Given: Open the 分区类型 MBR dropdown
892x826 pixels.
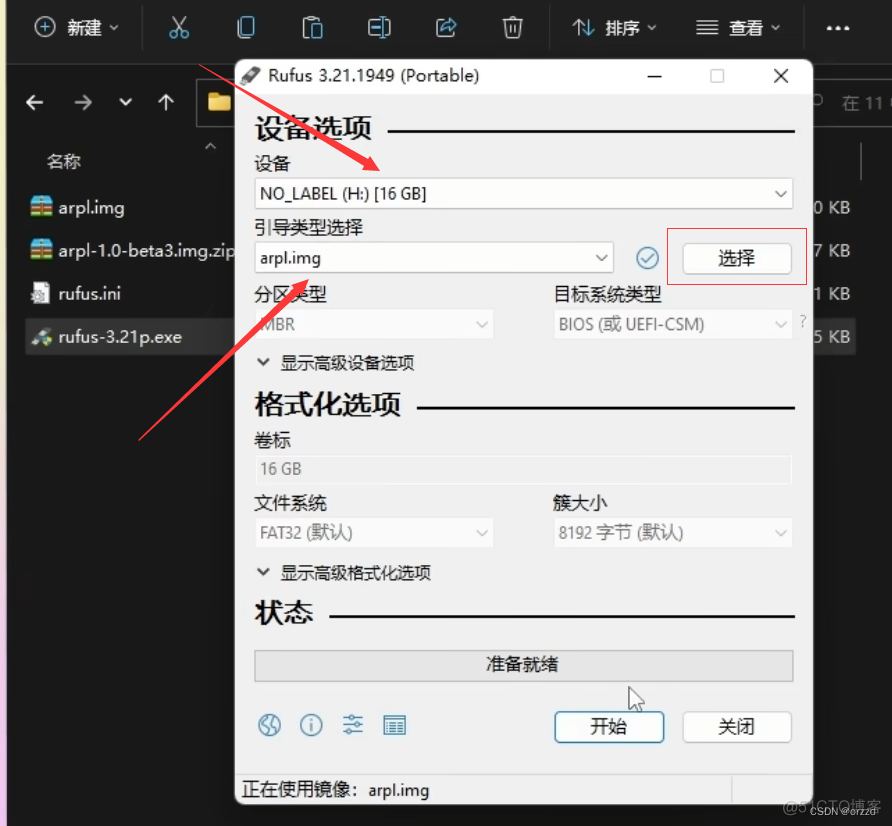Looking at the screenshot, I should [374, 324].
